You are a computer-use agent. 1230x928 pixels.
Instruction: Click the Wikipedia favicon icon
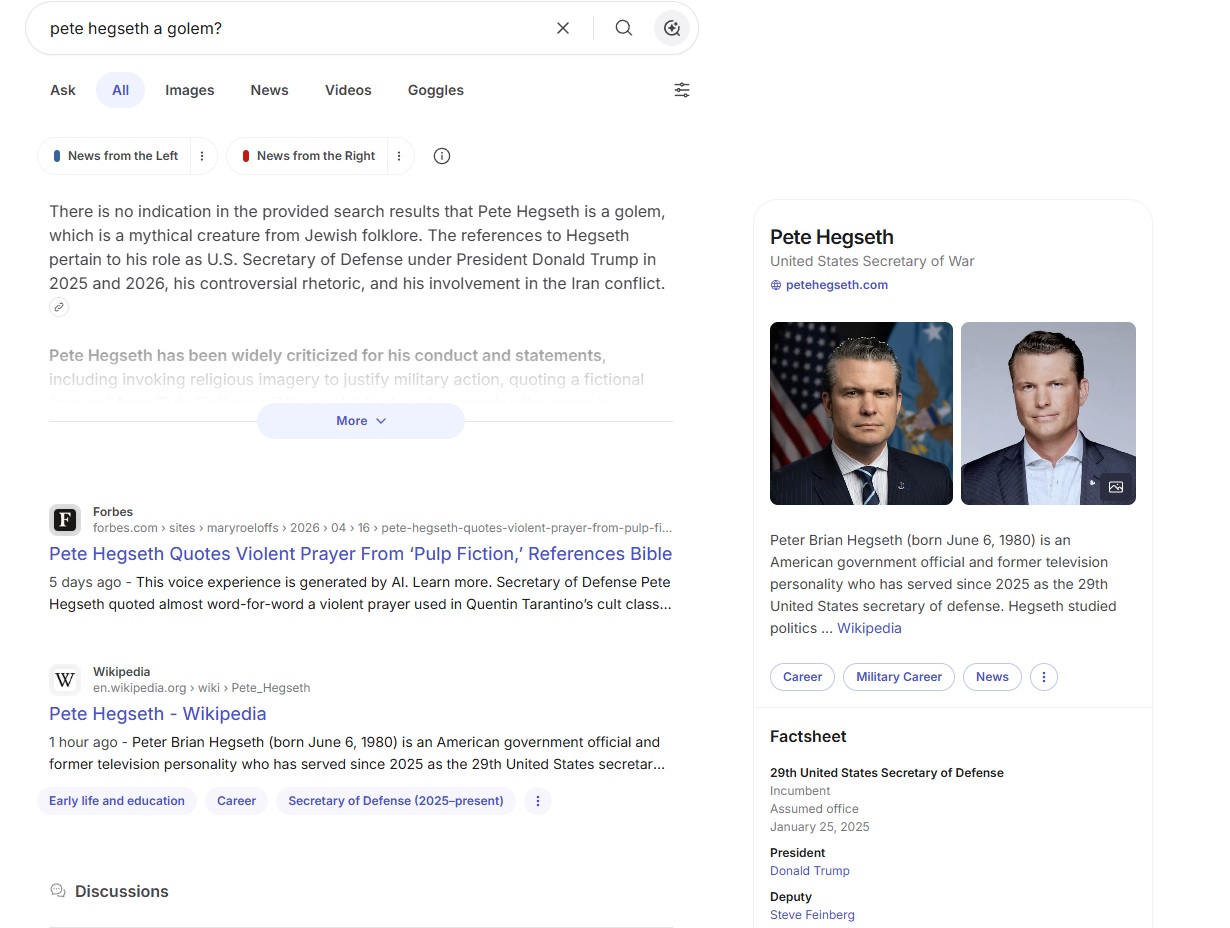[65, 680]
